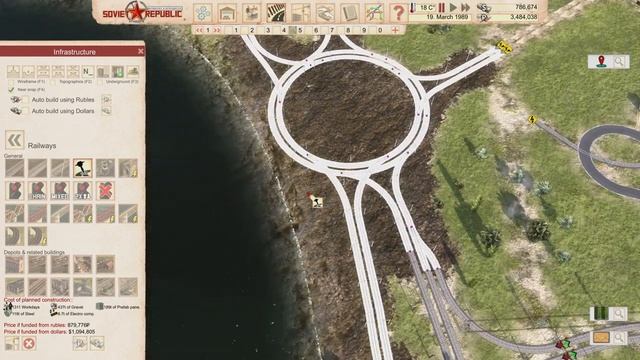This screenshot has width=640, height=360.
Task: Click the Railways heading label
Action: pos(42,146)
